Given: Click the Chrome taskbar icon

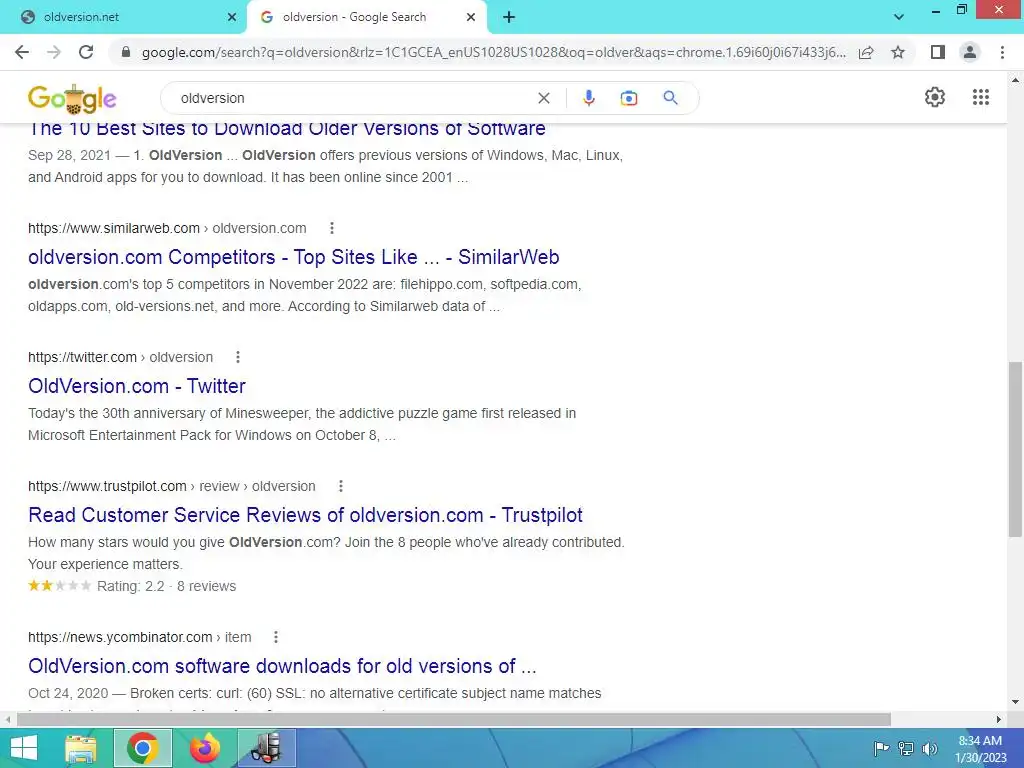Looking at the screenshot, I should (x=142, y=748).
